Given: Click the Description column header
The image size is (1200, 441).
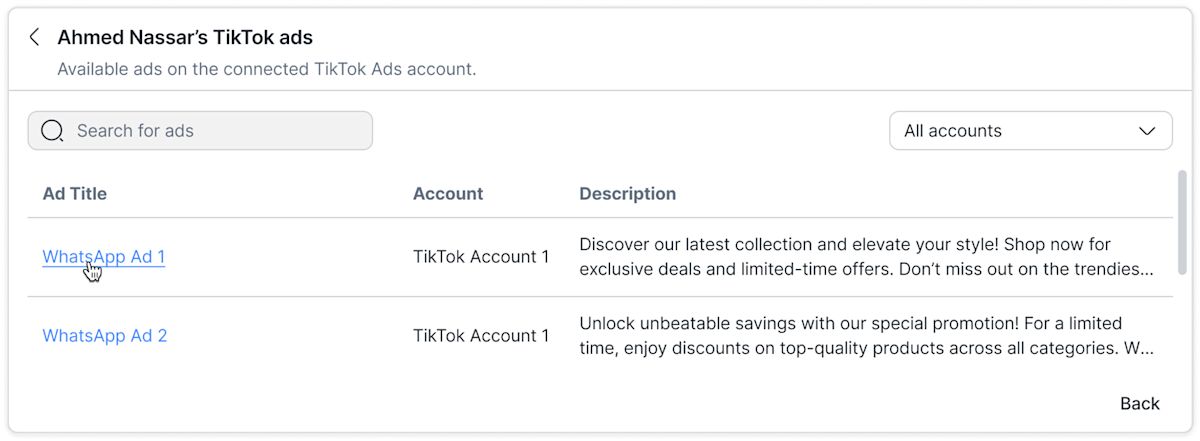Looking at the screenshot, I should click(x=628, y=194).
